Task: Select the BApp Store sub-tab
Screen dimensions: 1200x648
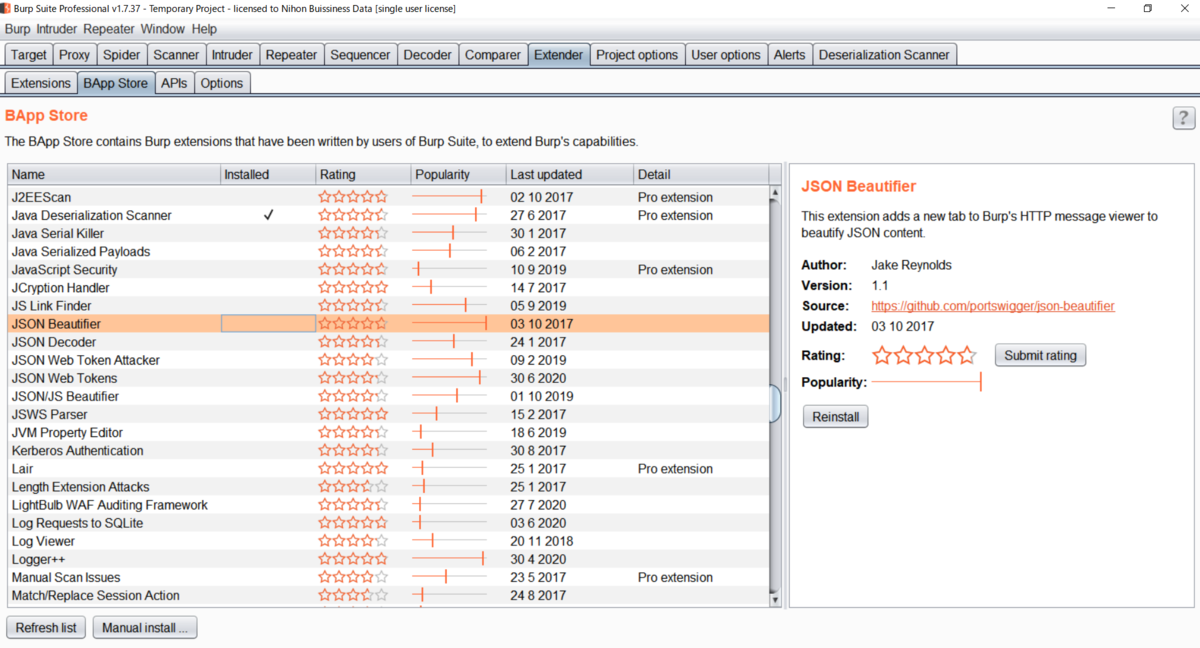Action: click(x=115, y=83)
